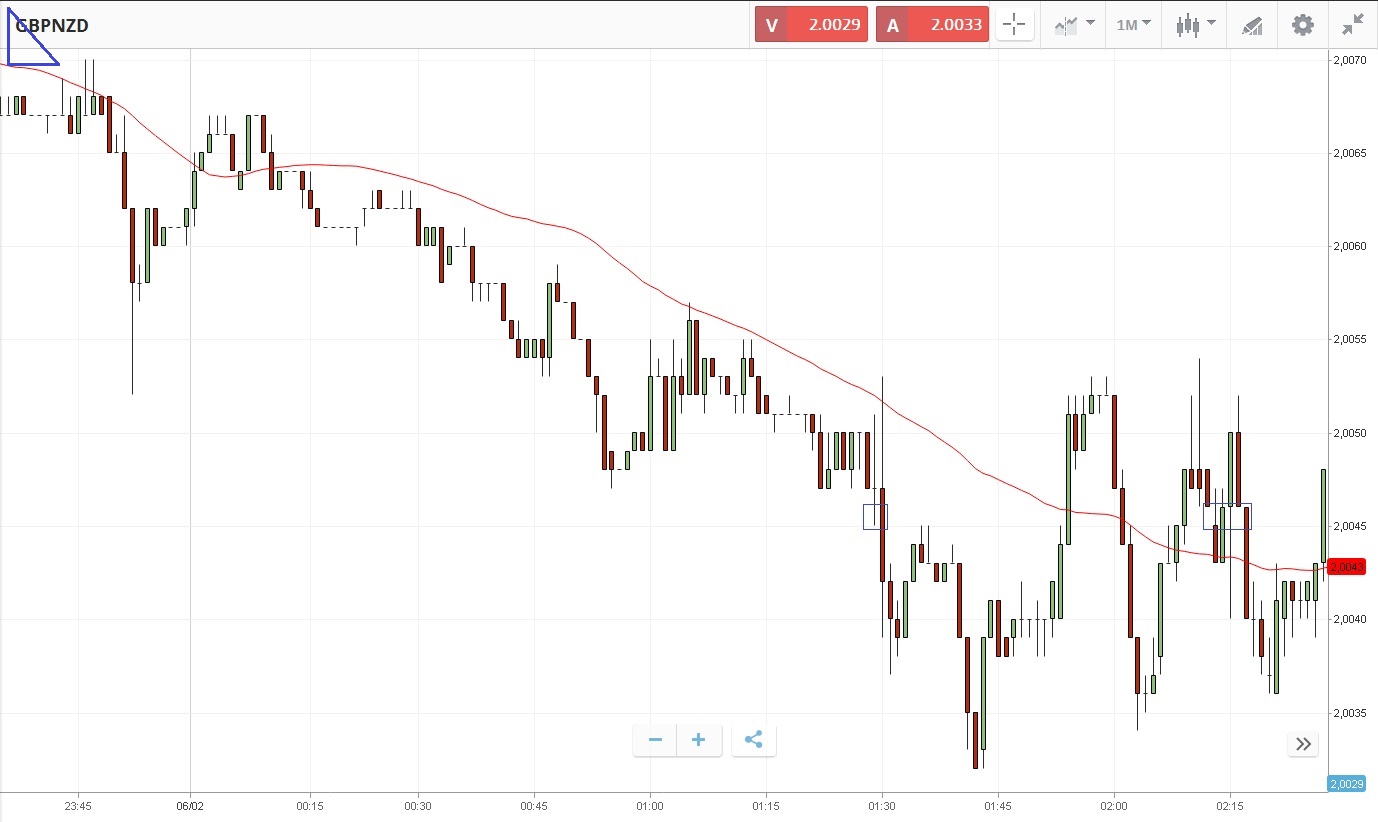Open the candlestick chart type dropdown

1196,25
